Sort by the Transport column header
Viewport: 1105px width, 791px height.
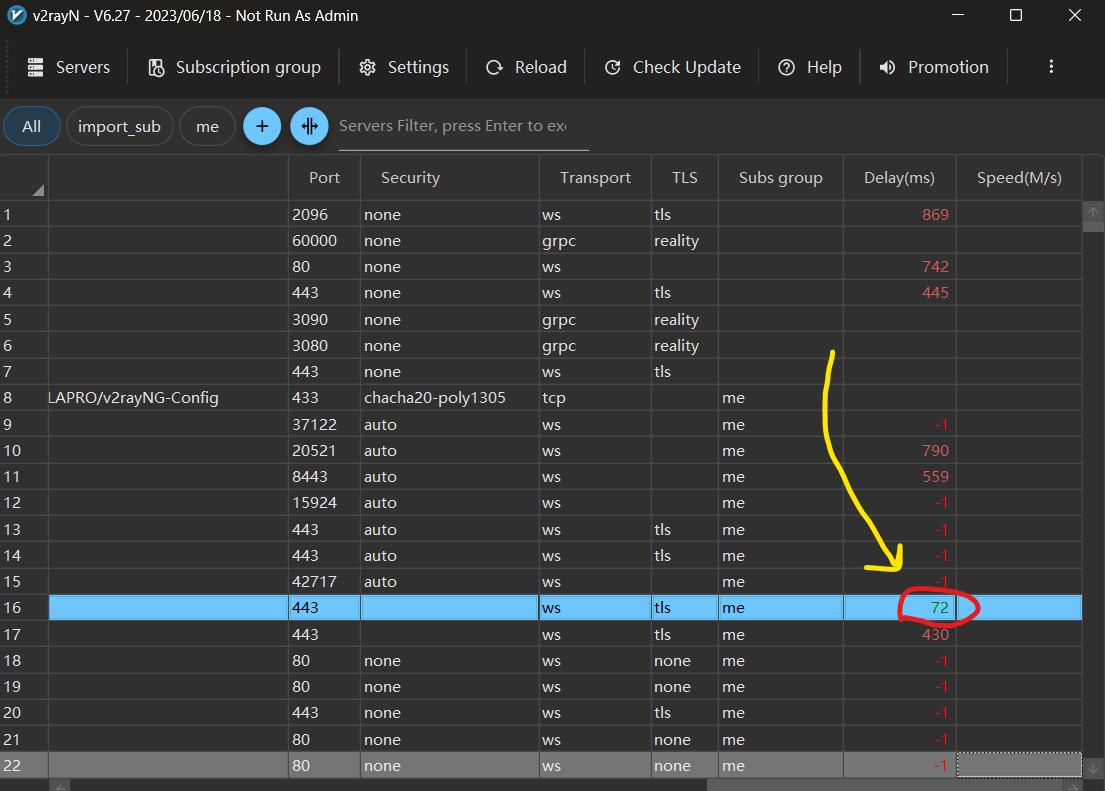pos(595,178)
